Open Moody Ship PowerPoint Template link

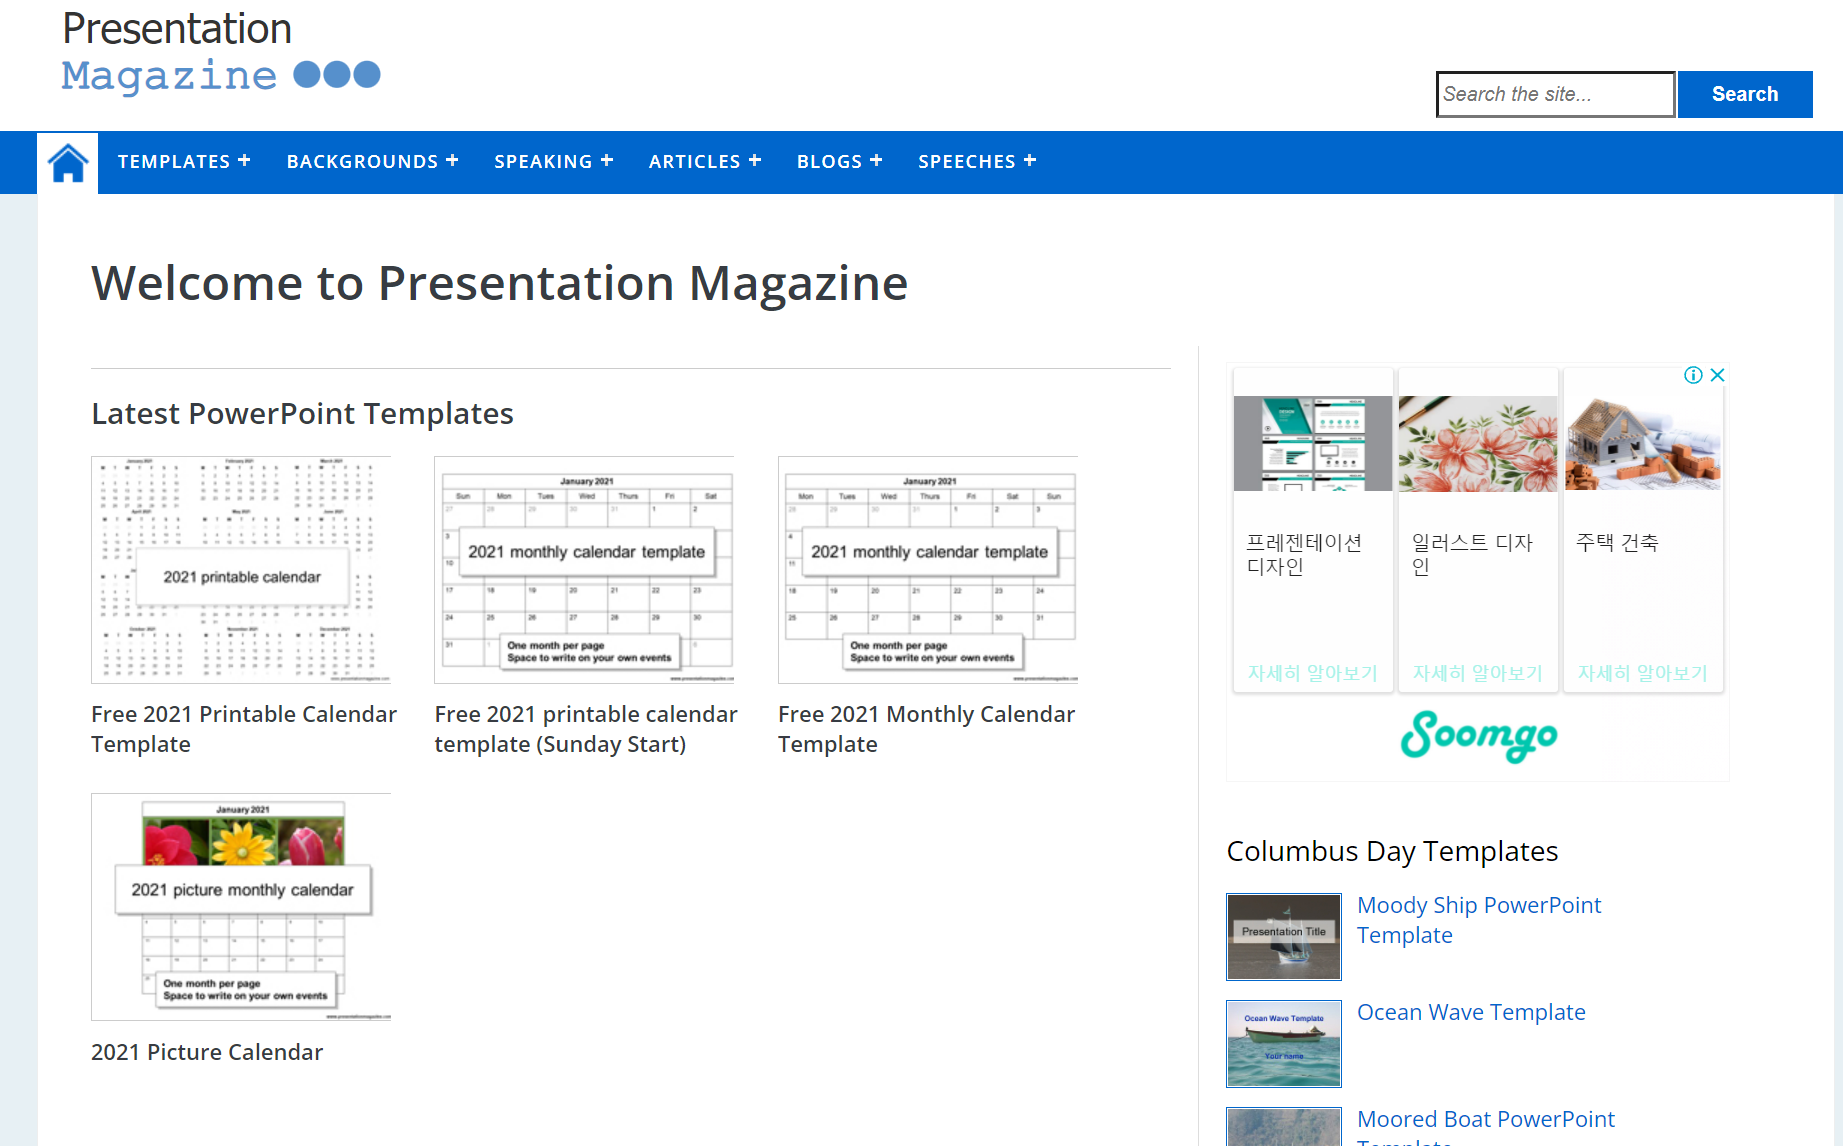[1479, 920]
